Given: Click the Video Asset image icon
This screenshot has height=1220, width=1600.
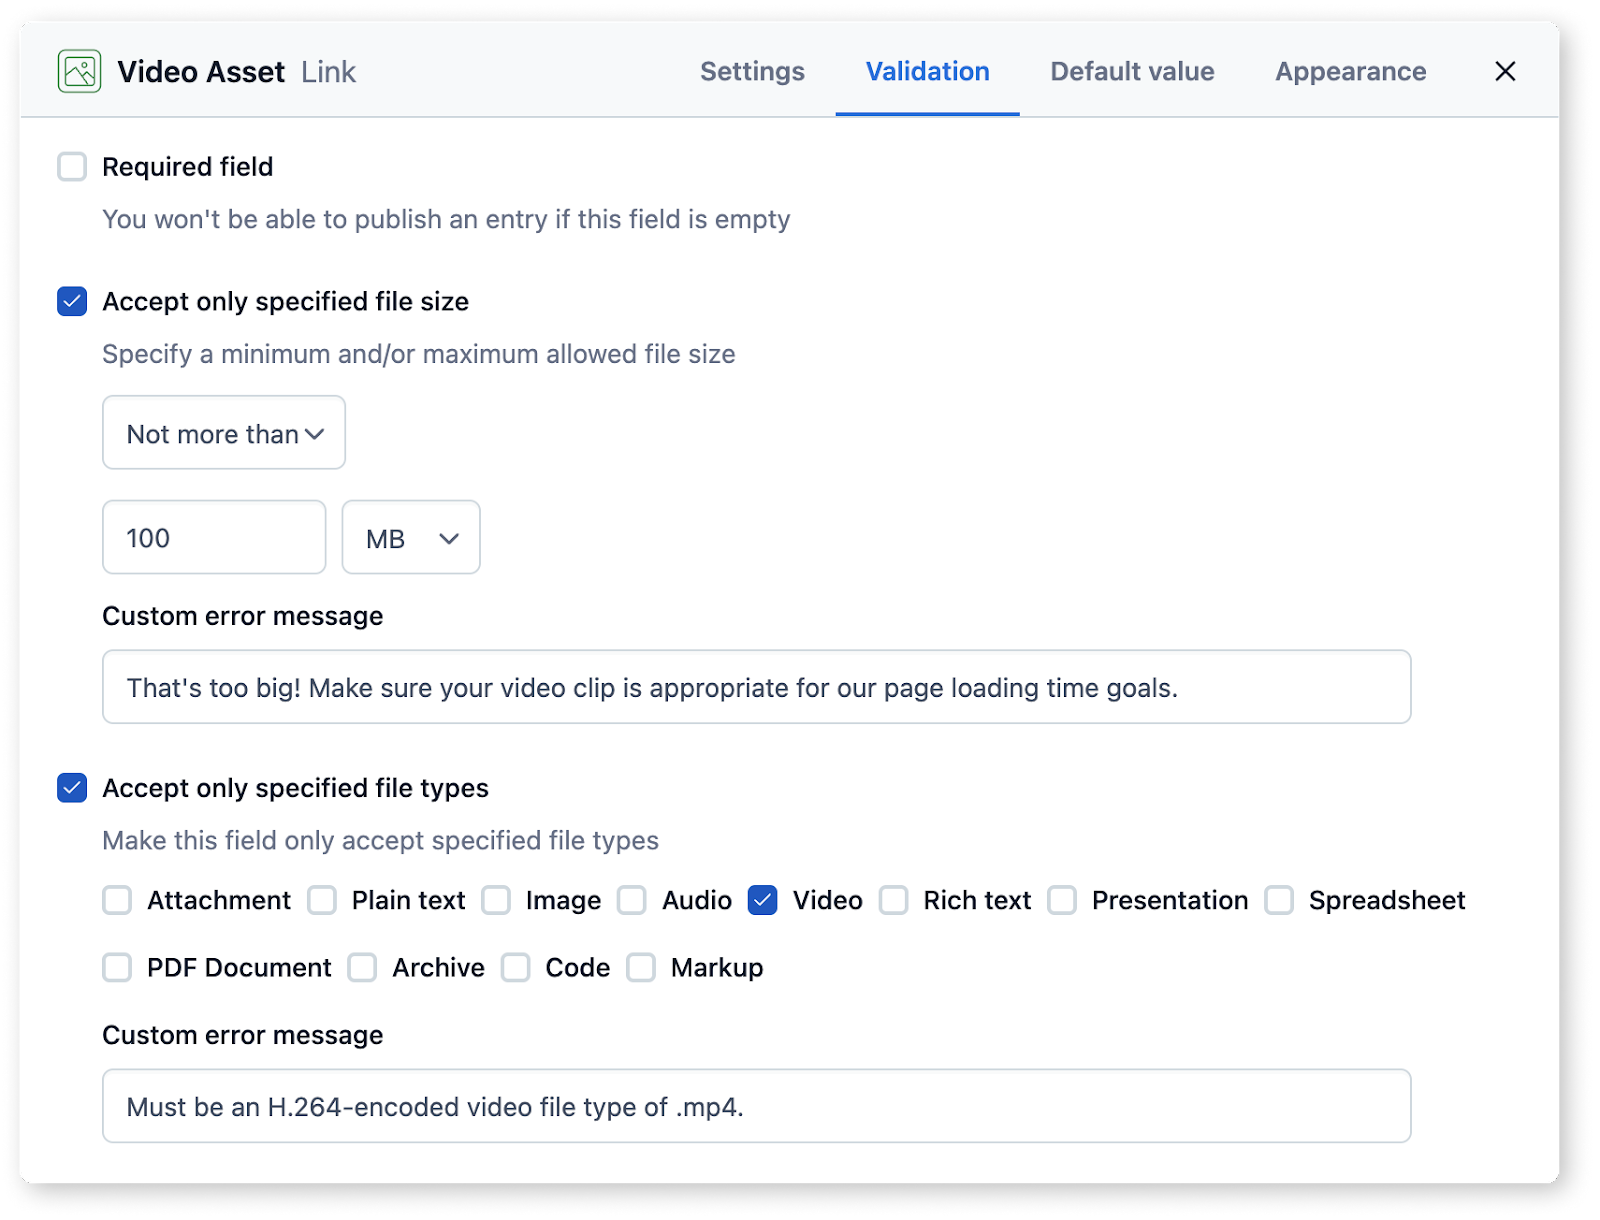Looking at the screenshot, I should (81, 70).
